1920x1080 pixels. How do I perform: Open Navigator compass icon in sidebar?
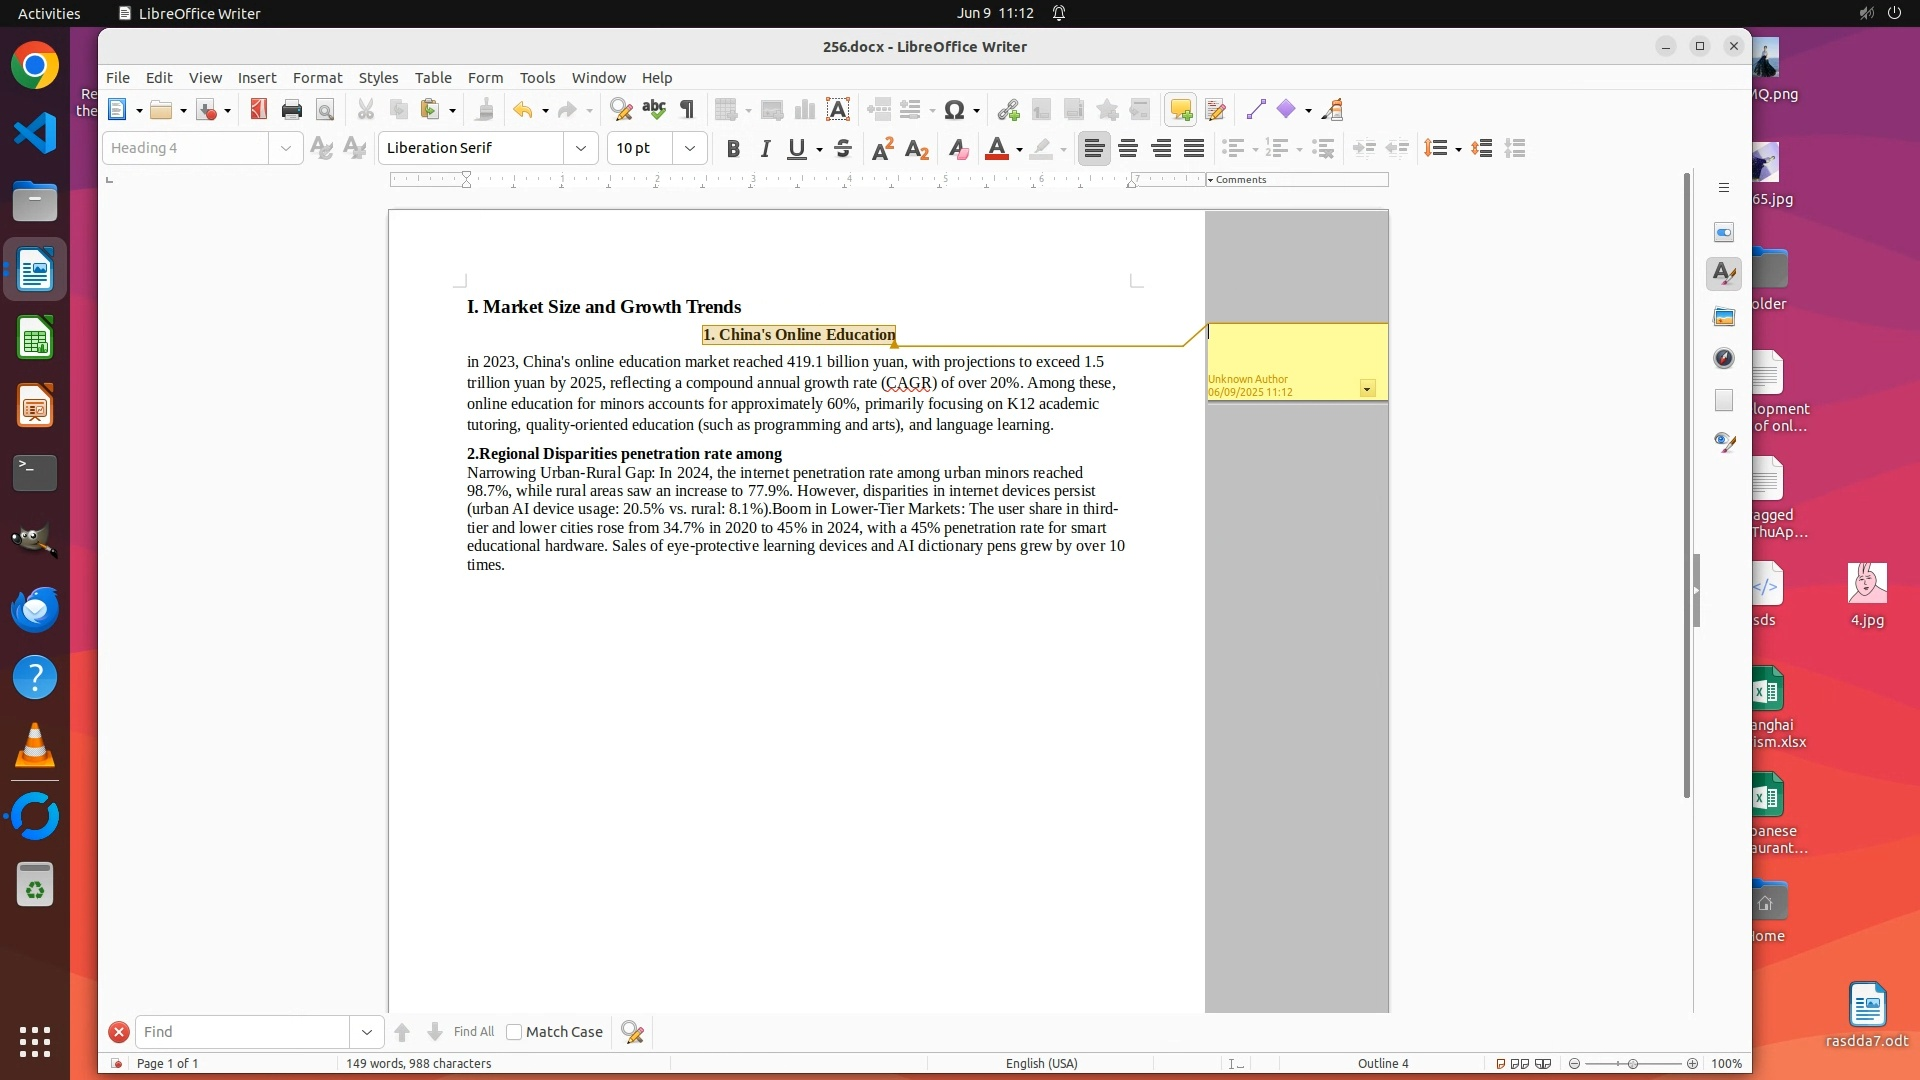click(1724, 358)
